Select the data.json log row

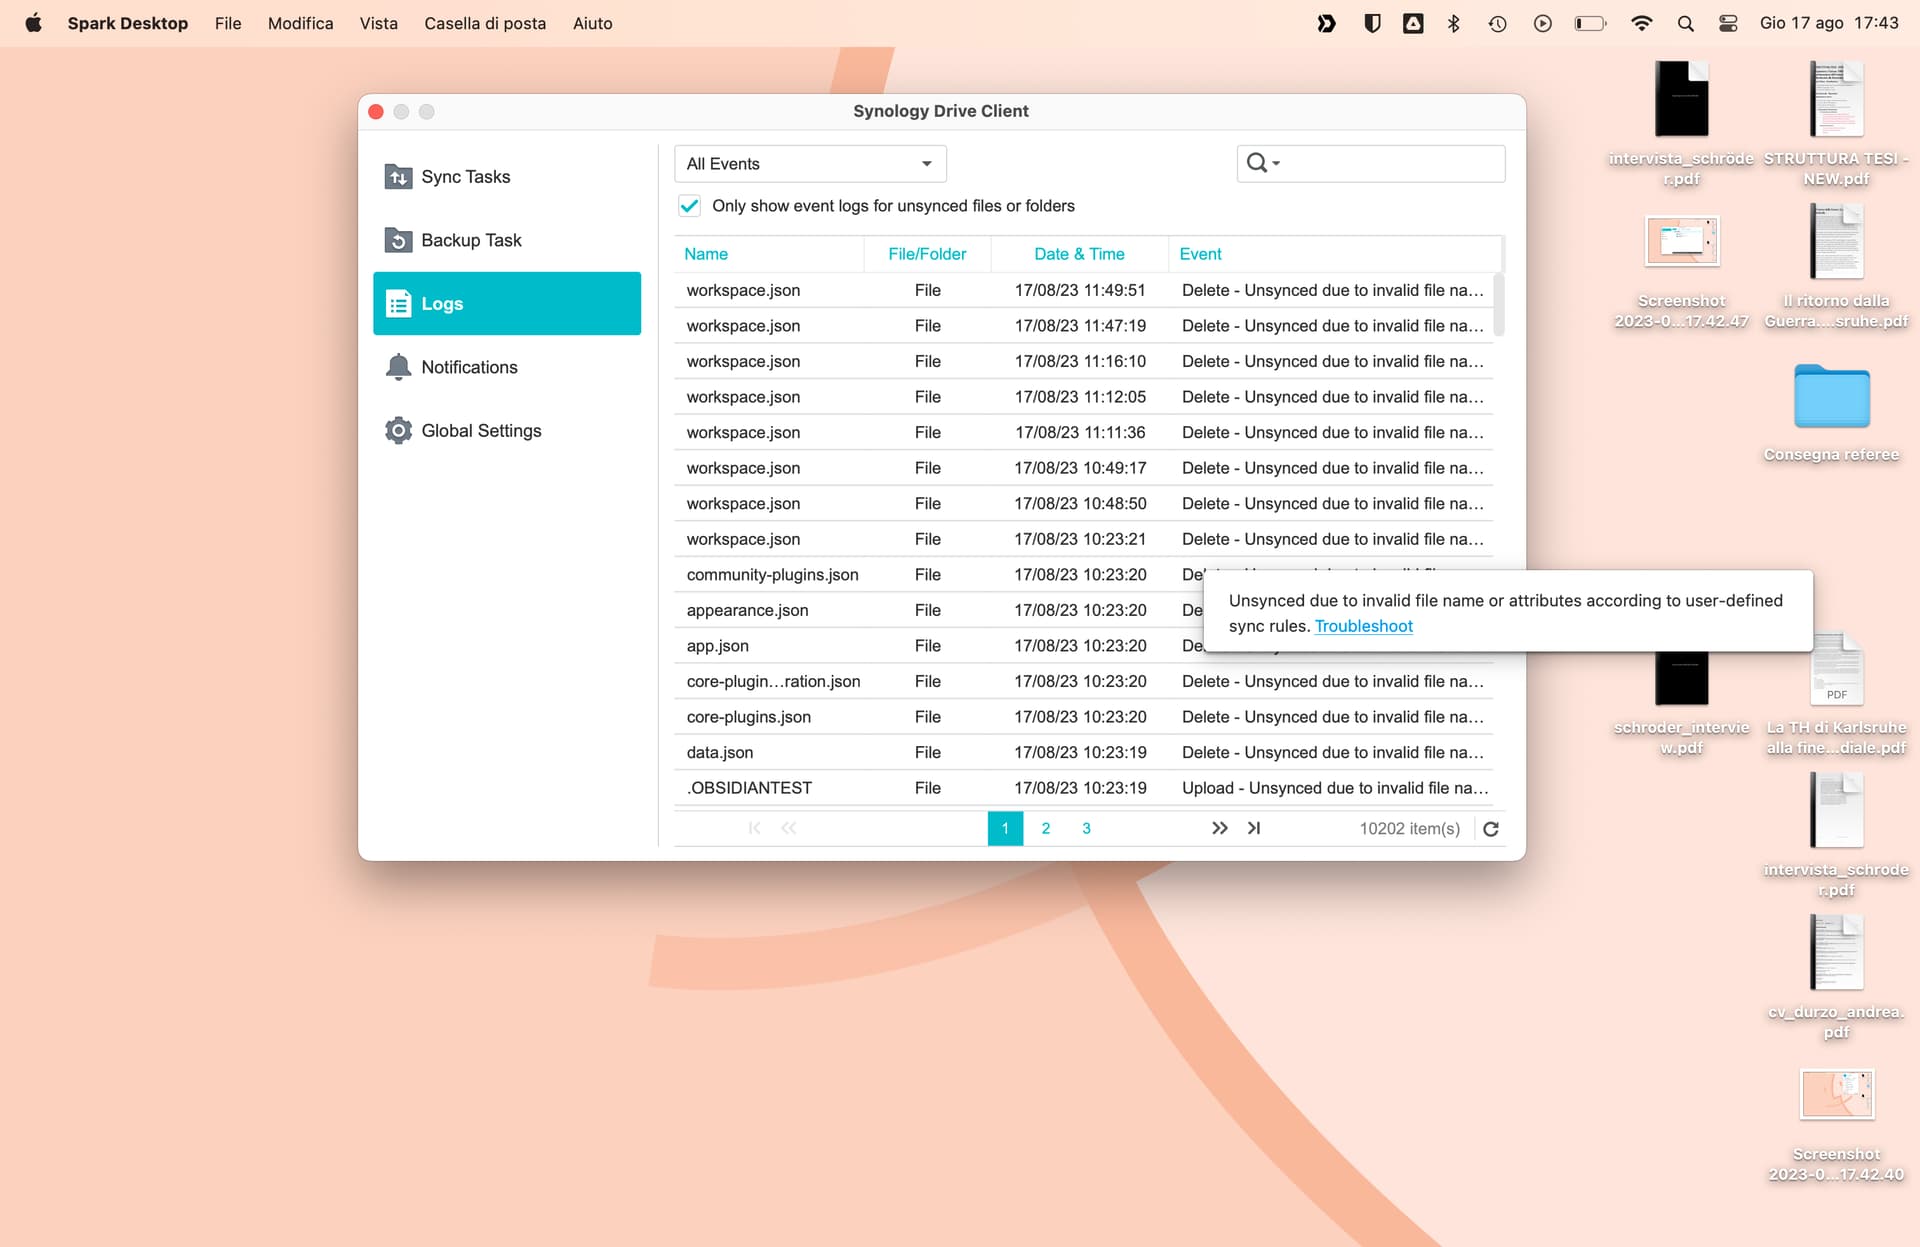(x=1084, y=752)
